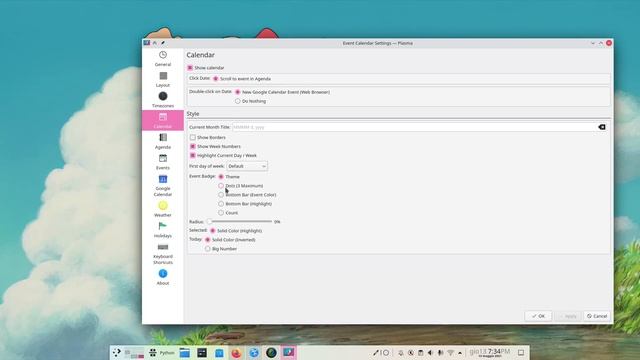Open the Timezones settings page

click(x=163, y=100)
